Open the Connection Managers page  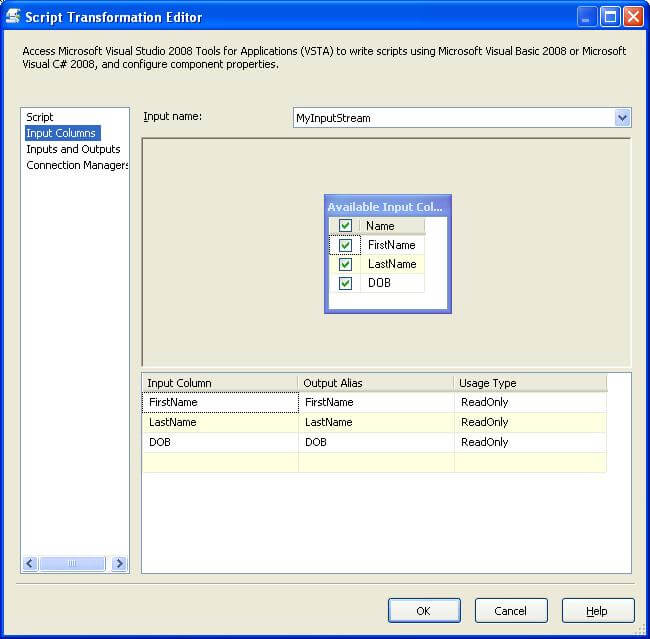point(77,165)
